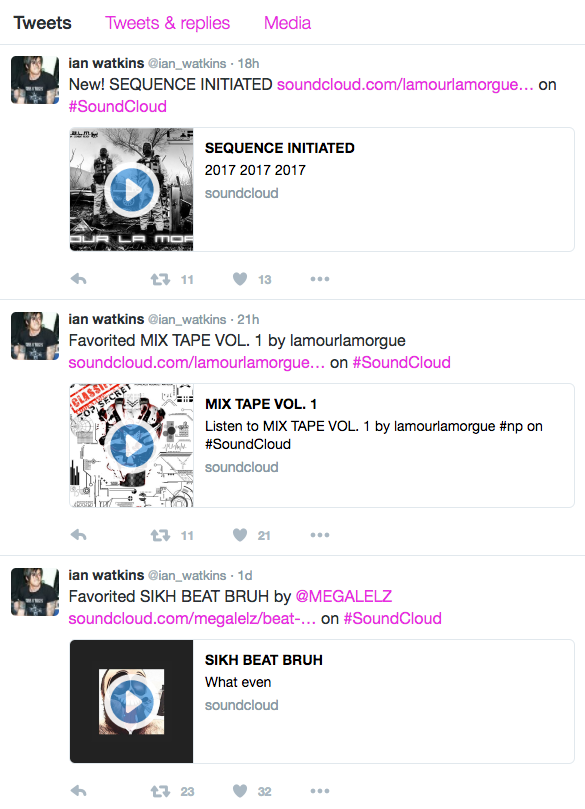
Task: Retweet the SIKH BEAT BRUH tweet
Action: 160,791
